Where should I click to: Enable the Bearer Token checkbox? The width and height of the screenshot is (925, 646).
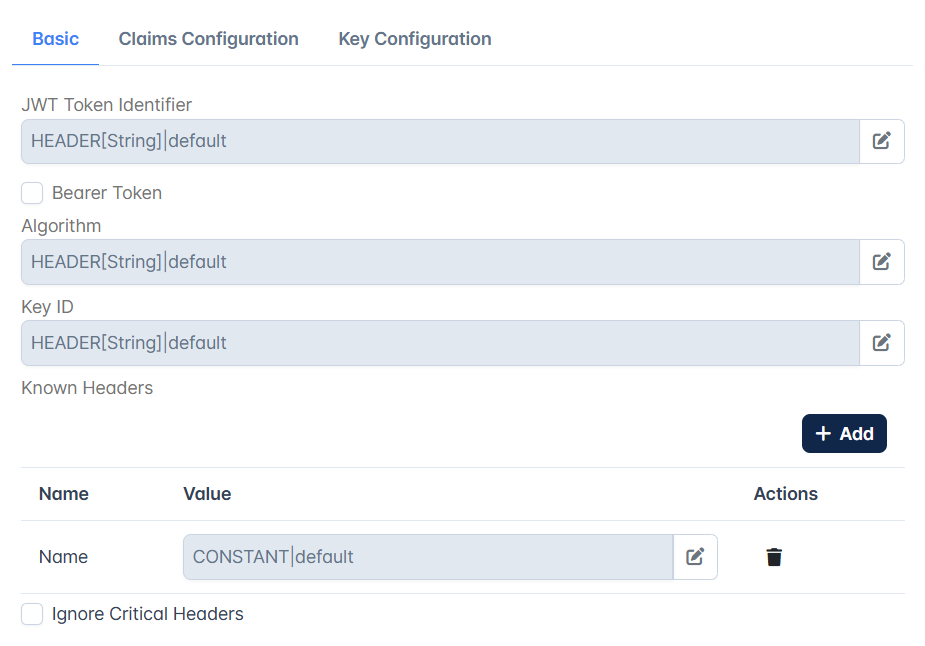32,193
